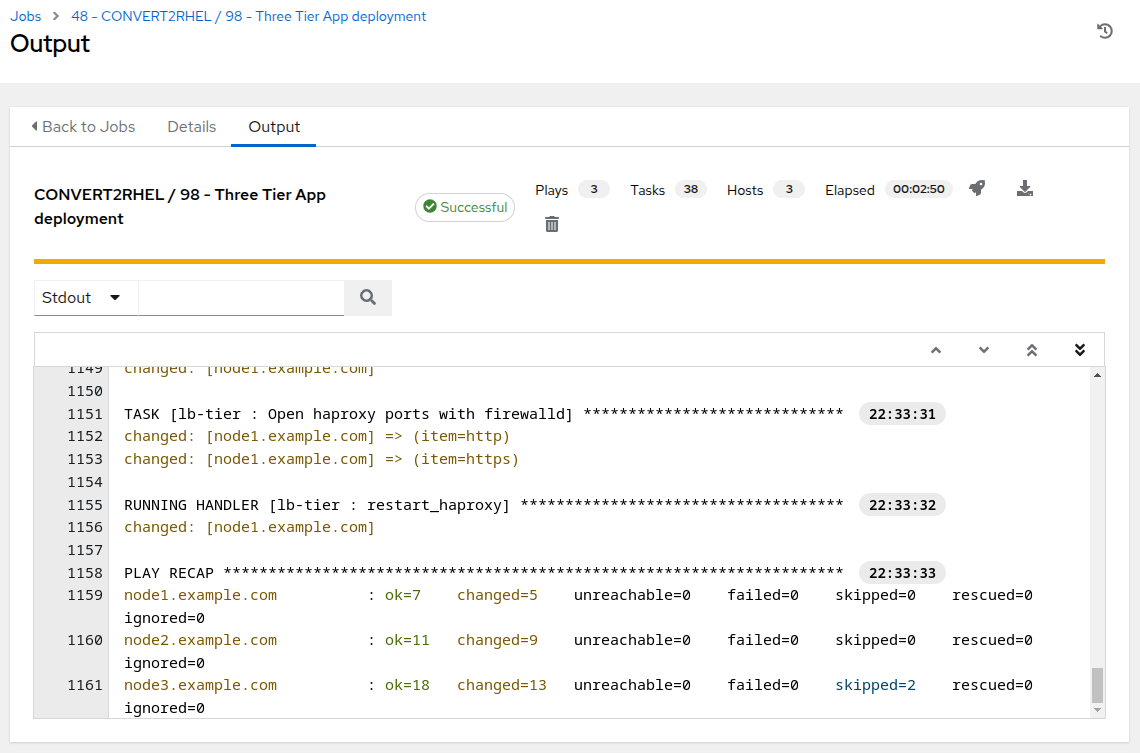Click the item=http changed line
The height and width of the screenshot is (753, 1140).
pos(317,436)
